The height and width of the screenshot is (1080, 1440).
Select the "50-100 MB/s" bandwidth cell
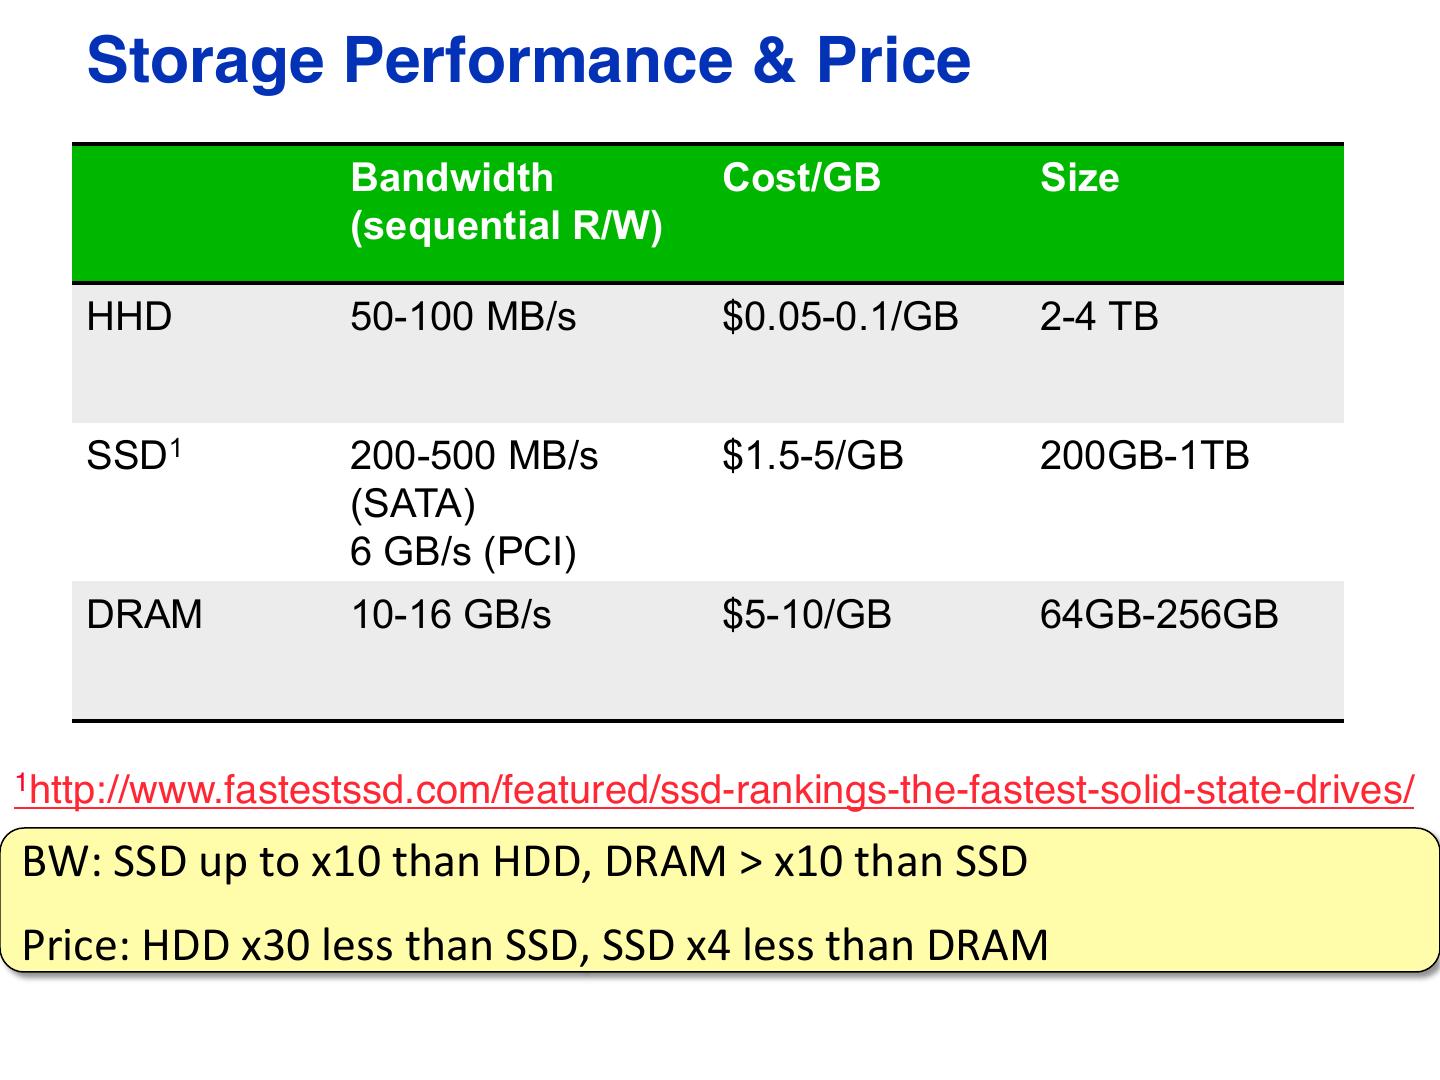pyautogui.click(x=463, y=317)
